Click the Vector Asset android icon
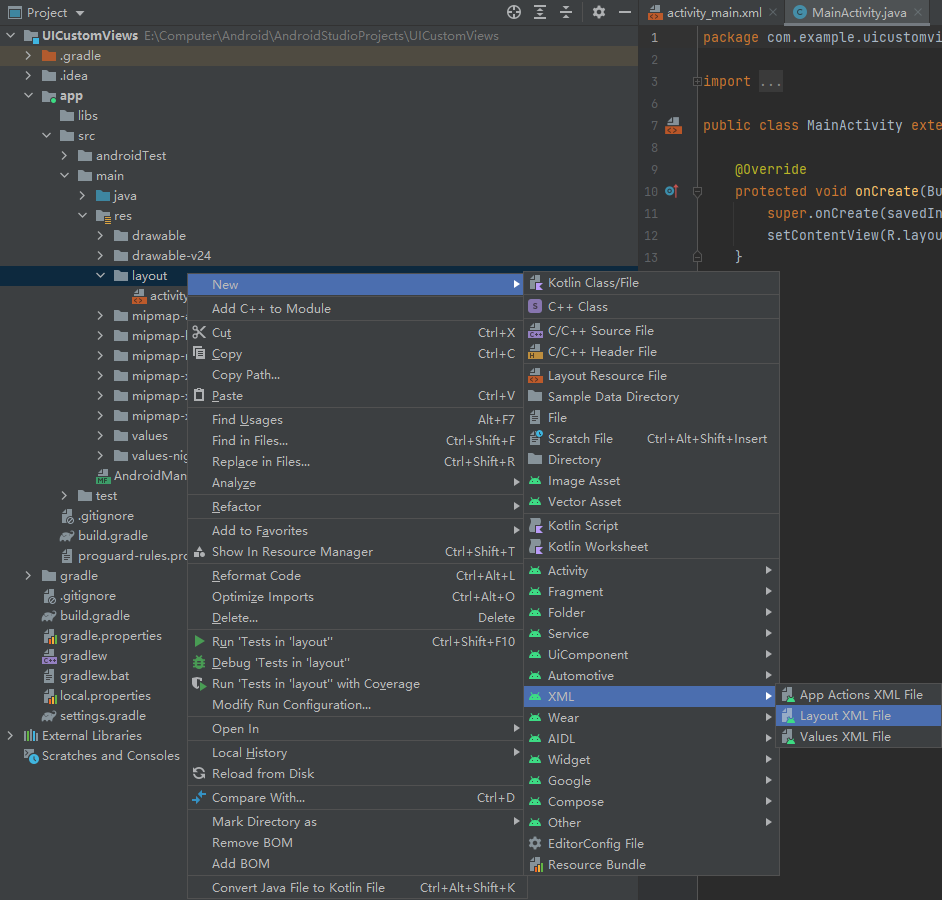942x900 pixels. [x=535, y=502]
